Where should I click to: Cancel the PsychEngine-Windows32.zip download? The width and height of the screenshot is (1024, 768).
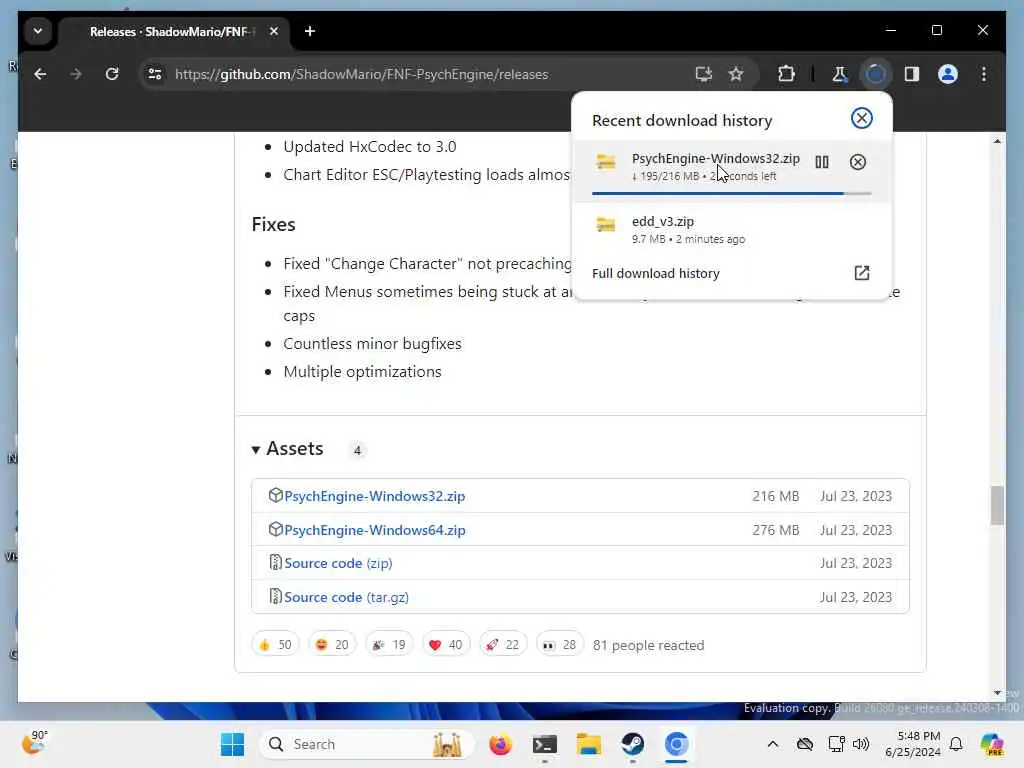point(857,162)
